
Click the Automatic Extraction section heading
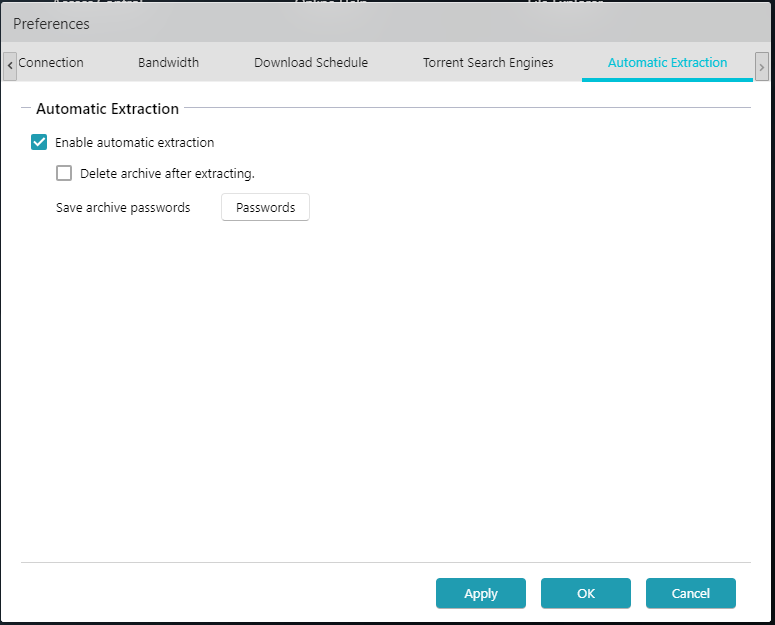(x=107, y=109)
